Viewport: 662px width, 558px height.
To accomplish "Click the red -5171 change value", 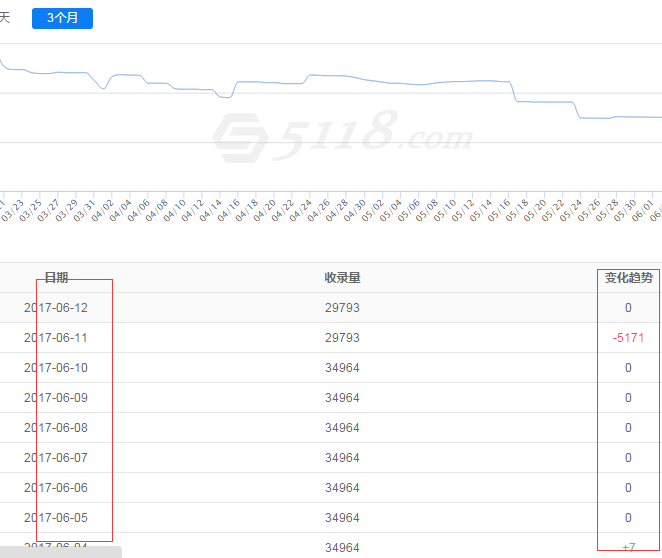I will click(628, 338).
